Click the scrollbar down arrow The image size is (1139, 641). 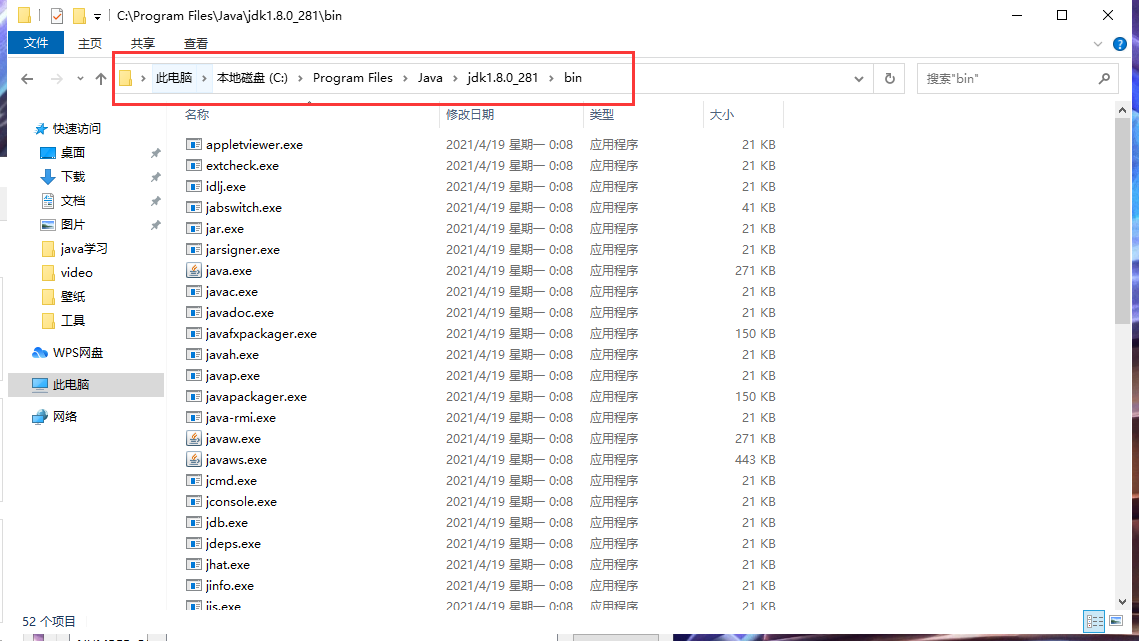coord(1122,602)
